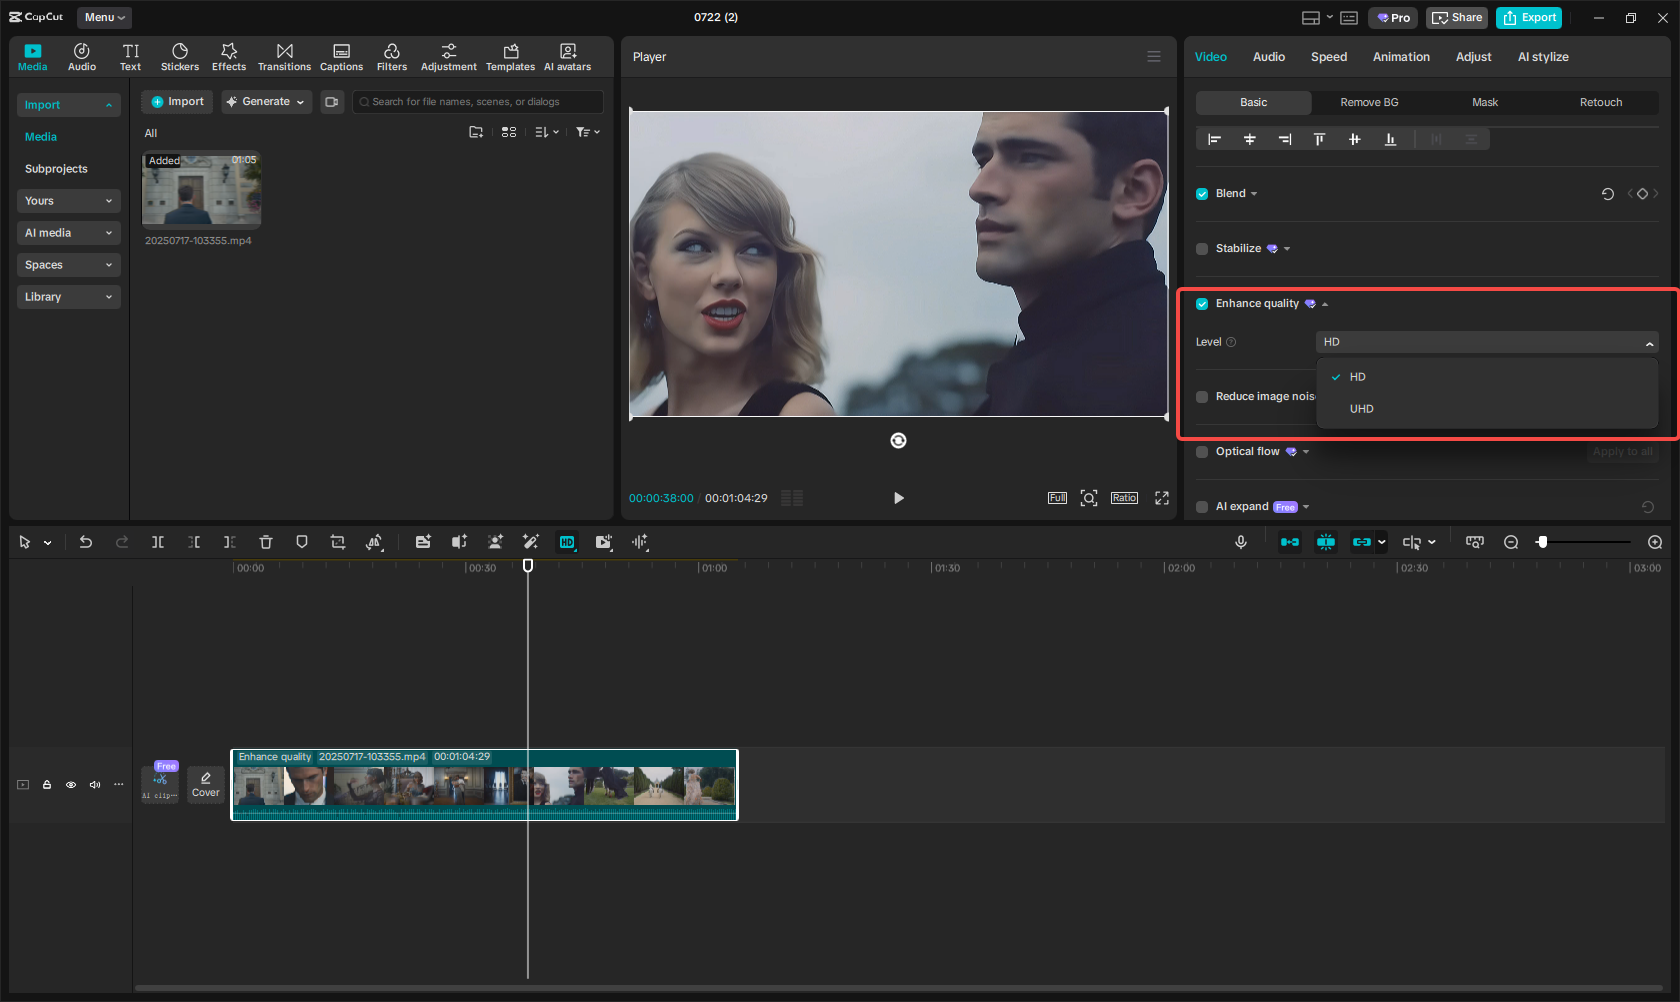Click the record voiceover microphone icon
The height and width of the screenshot is (1002, 1680).
point(1240,542)
